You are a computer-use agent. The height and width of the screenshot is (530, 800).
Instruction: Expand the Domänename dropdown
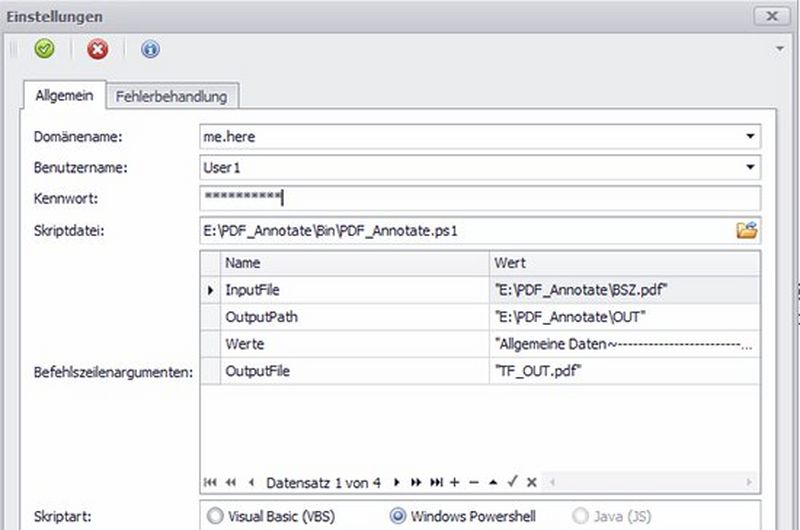pyautogui.click(x=750, y=136)
